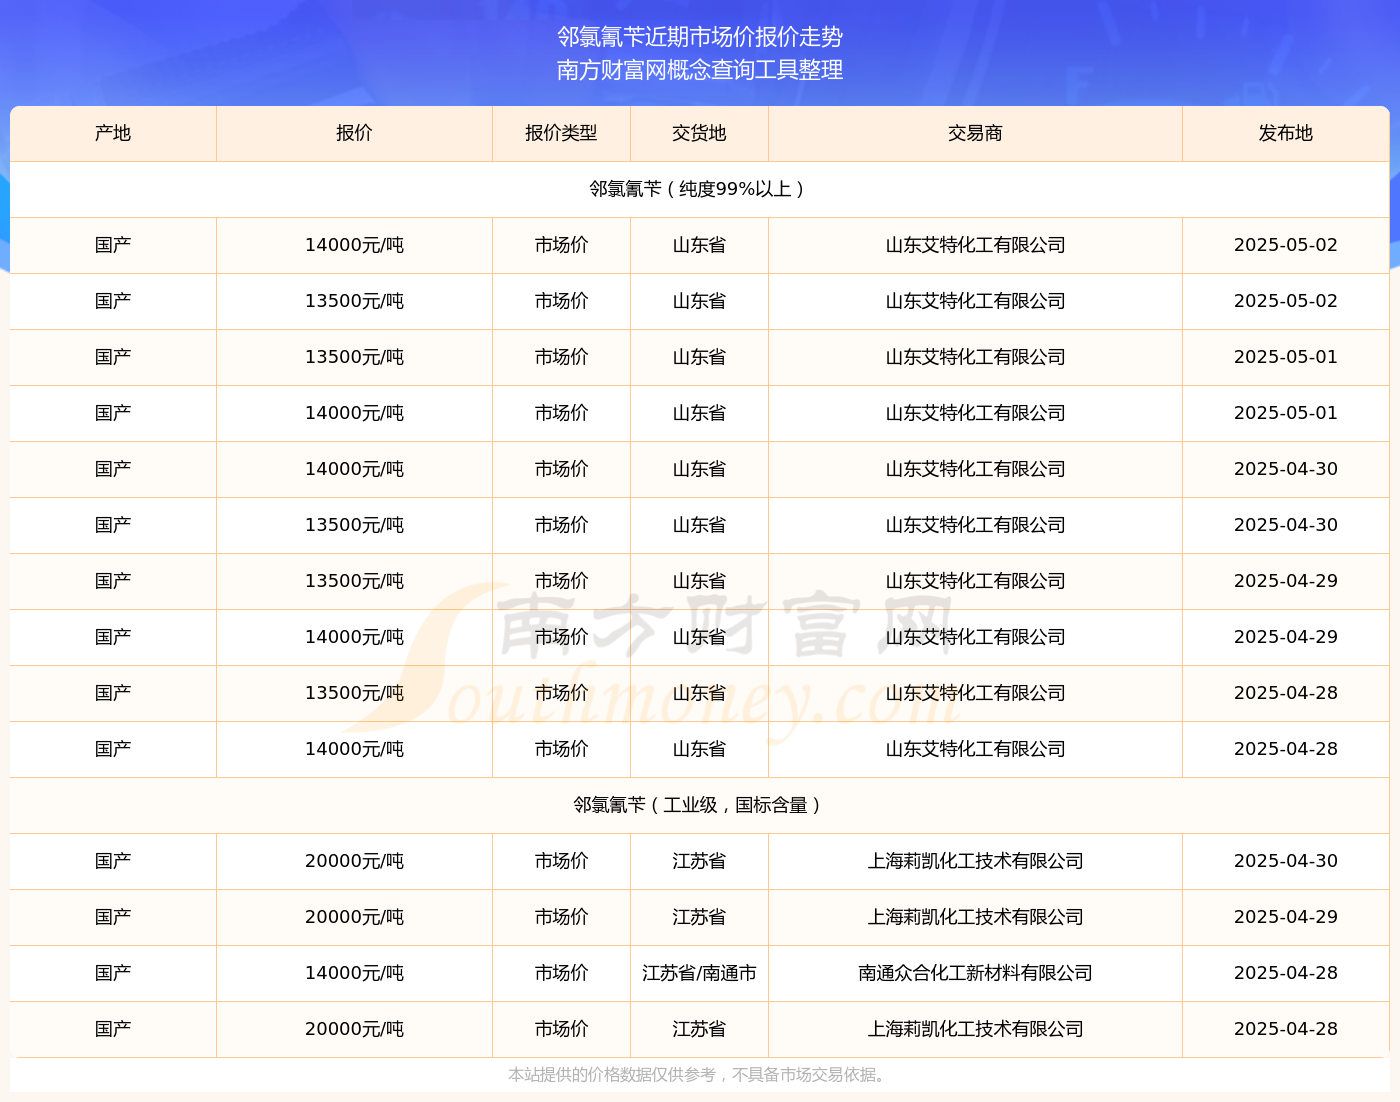Select date 2025-05-01 in the 14000元/吨 row

pos(1285,413)
